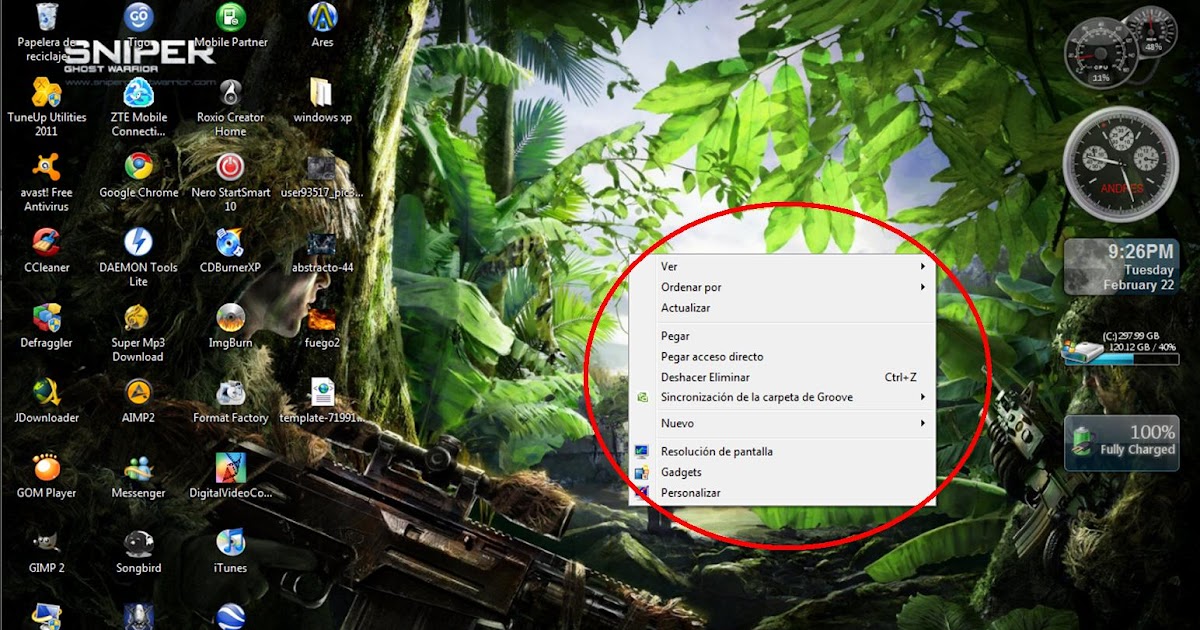Choose Actualizar in the context menu
The height and width of the screenshot is (630, 1200).
point(782,308)
